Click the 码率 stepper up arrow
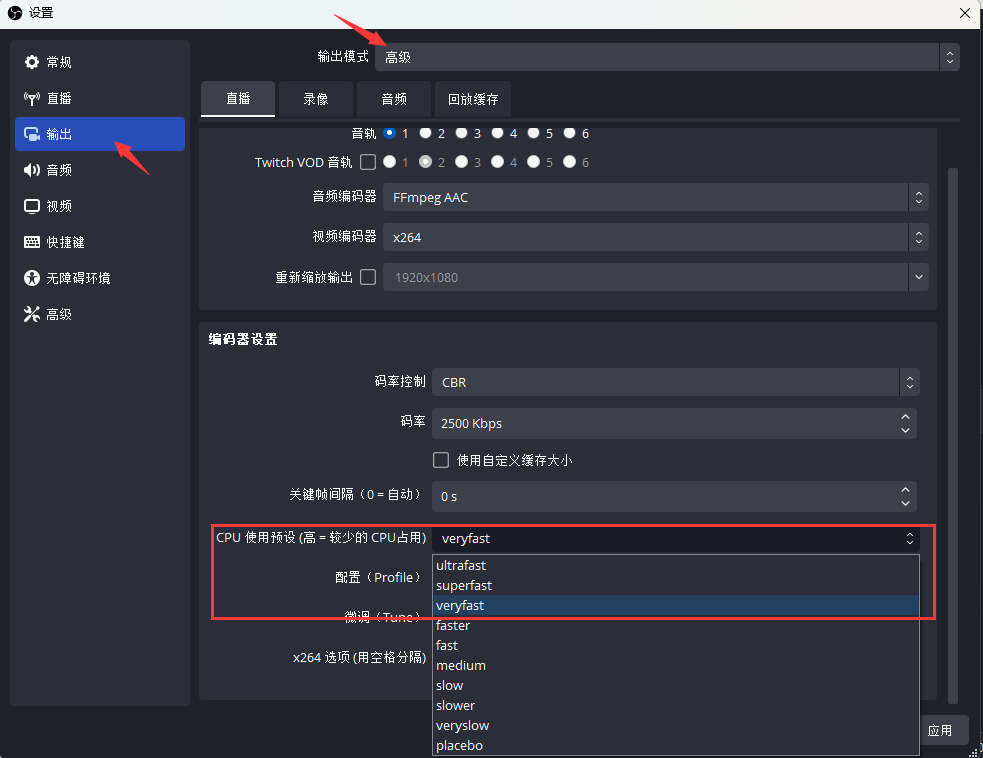This screenshot has height=758, width=983. (x=906, y=417)
